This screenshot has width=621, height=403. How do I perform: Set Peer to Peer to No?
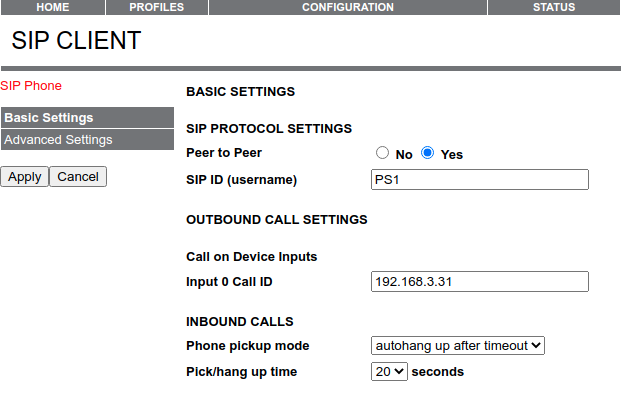(382, 154)
